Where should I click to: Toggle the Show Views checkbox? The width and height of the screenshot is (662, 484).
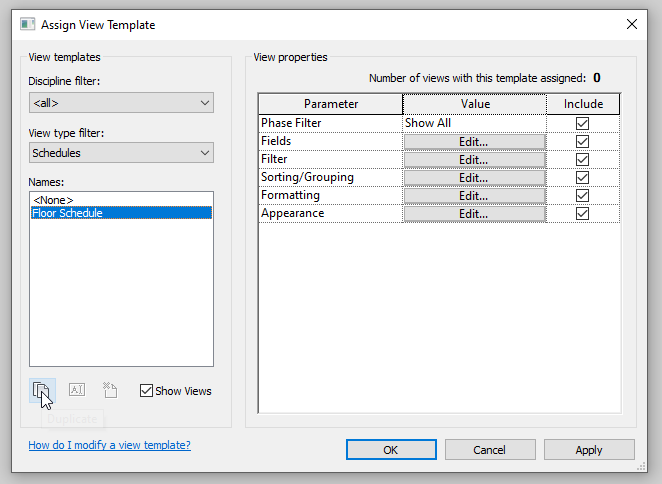147,391
